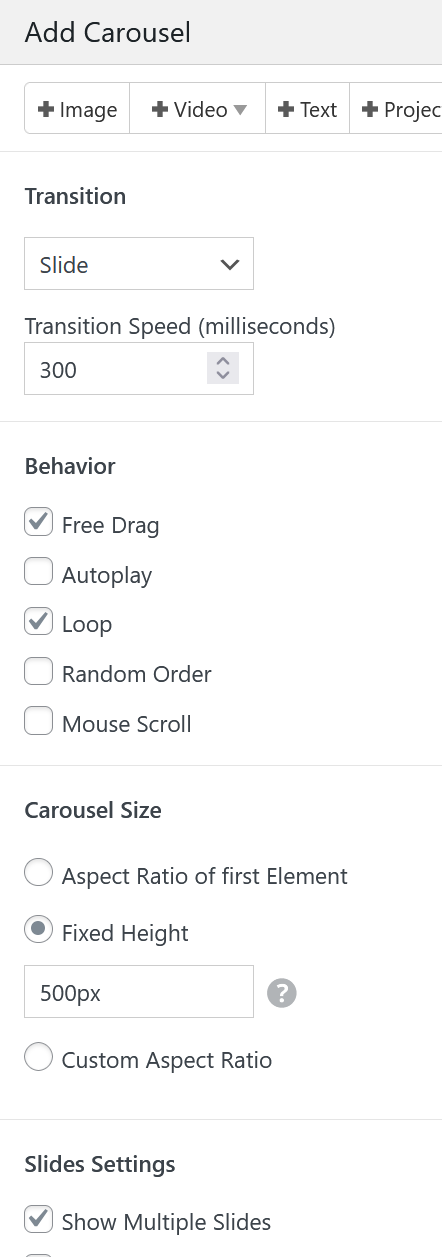Select Aspect Ratio of first Element
The image size is (442, 1257).
point(39,874)
